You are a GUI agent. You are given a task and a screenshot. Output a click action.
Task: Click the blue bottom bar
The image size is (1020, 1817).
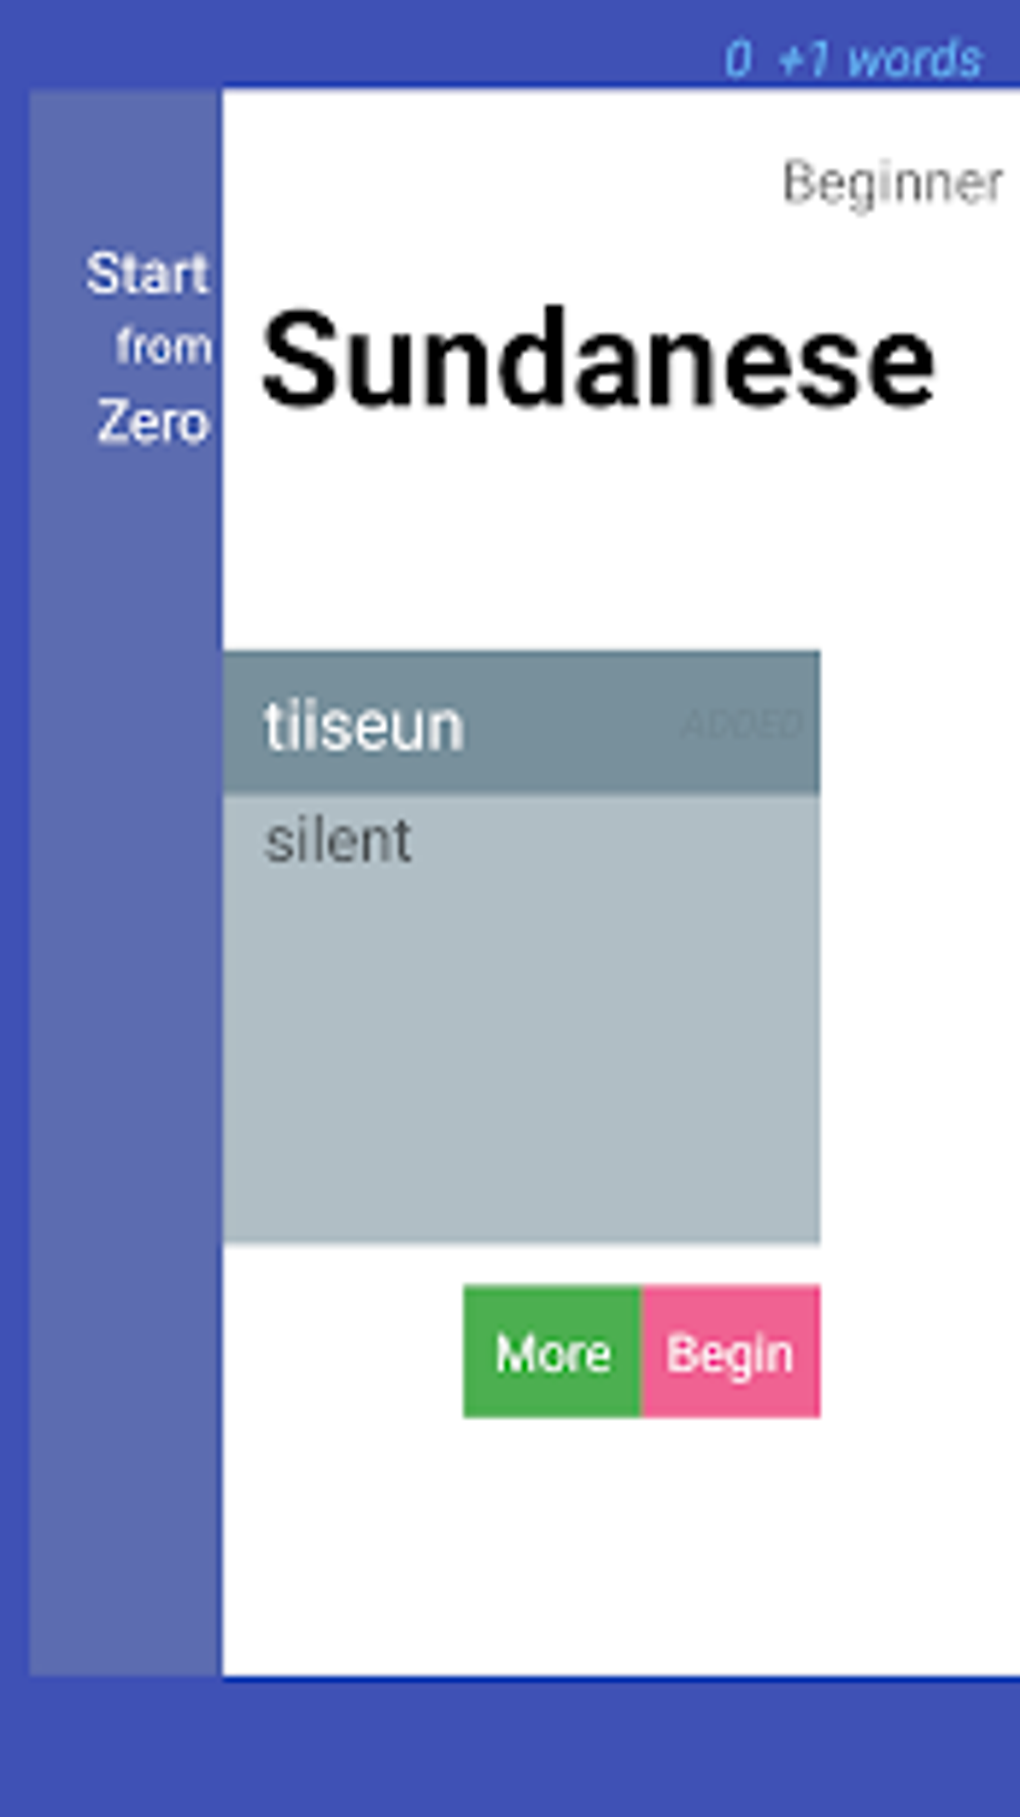point(510,1750)
